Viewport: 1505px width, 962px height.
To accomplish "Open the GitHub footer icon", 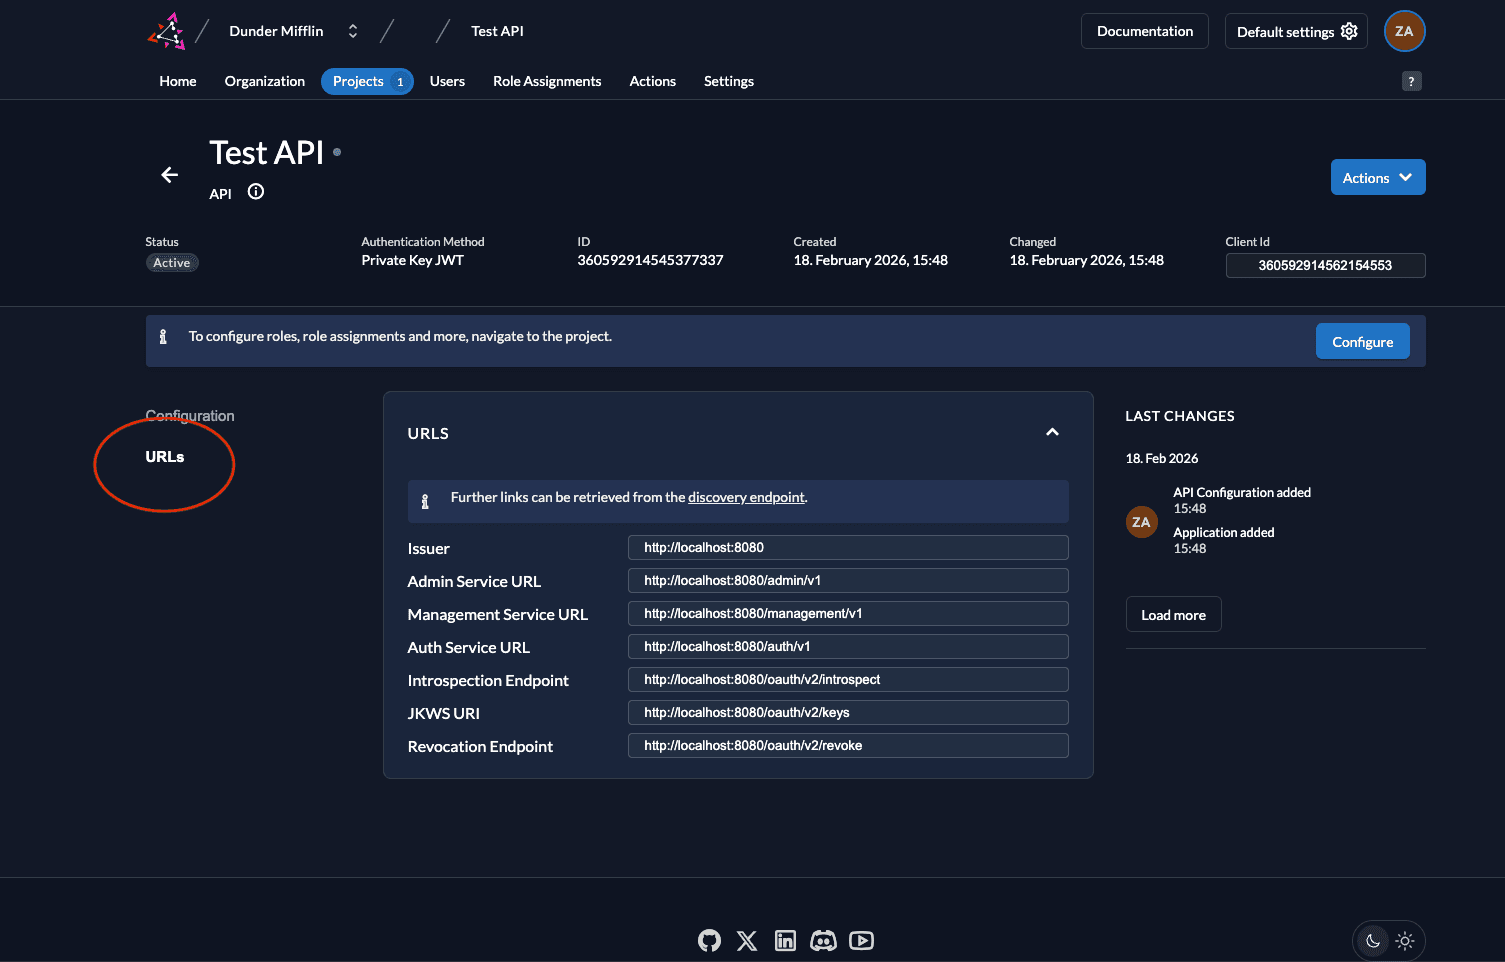I will tap(709, 940).
